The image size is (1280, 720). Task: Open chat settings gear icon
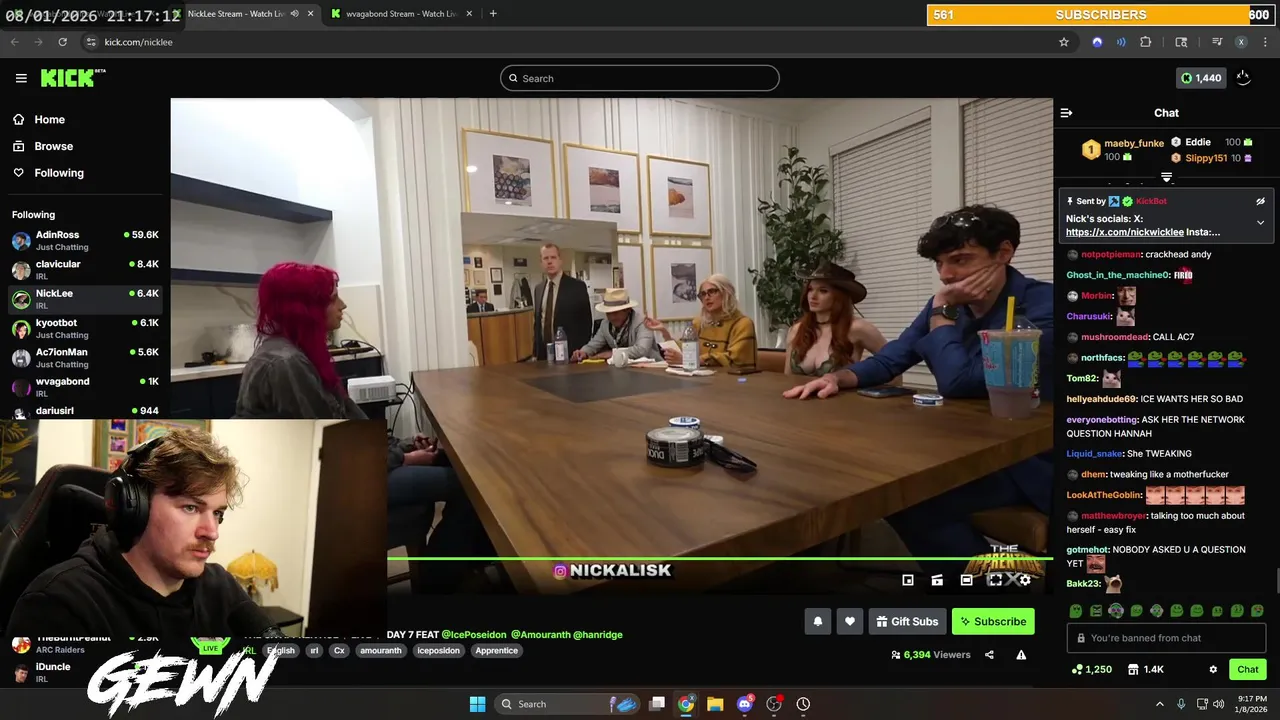tap(1213, 669)
